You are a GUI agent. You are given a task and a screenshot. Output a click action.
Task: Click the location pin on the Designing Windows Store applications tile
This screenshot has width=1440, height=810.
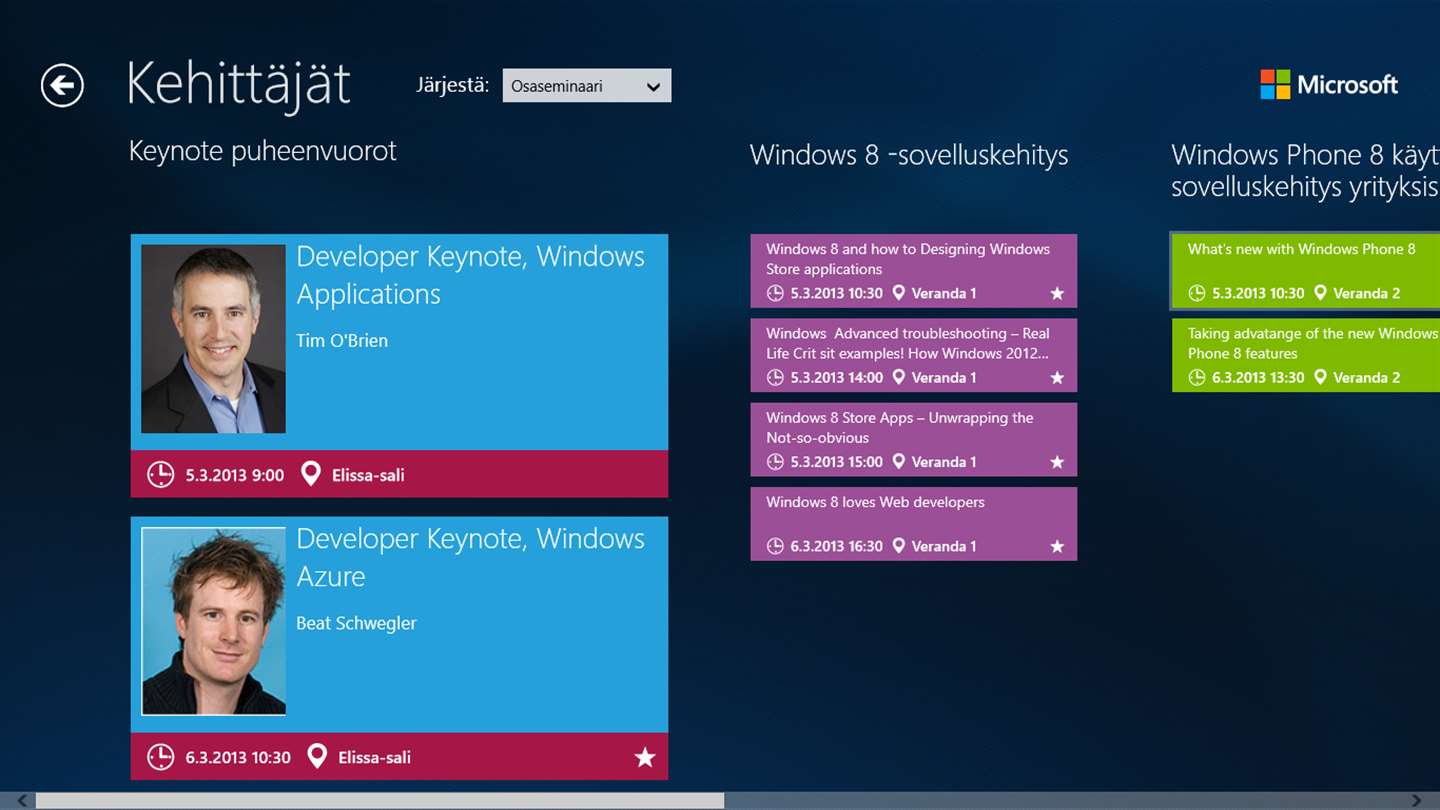(x=898, y=293)
